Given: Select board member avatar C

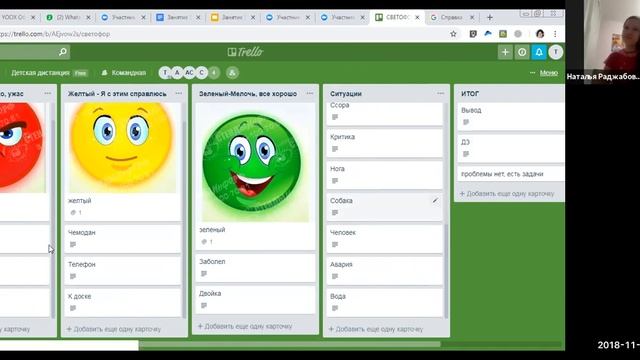Looking at the screenshot, I should [201, 73].
